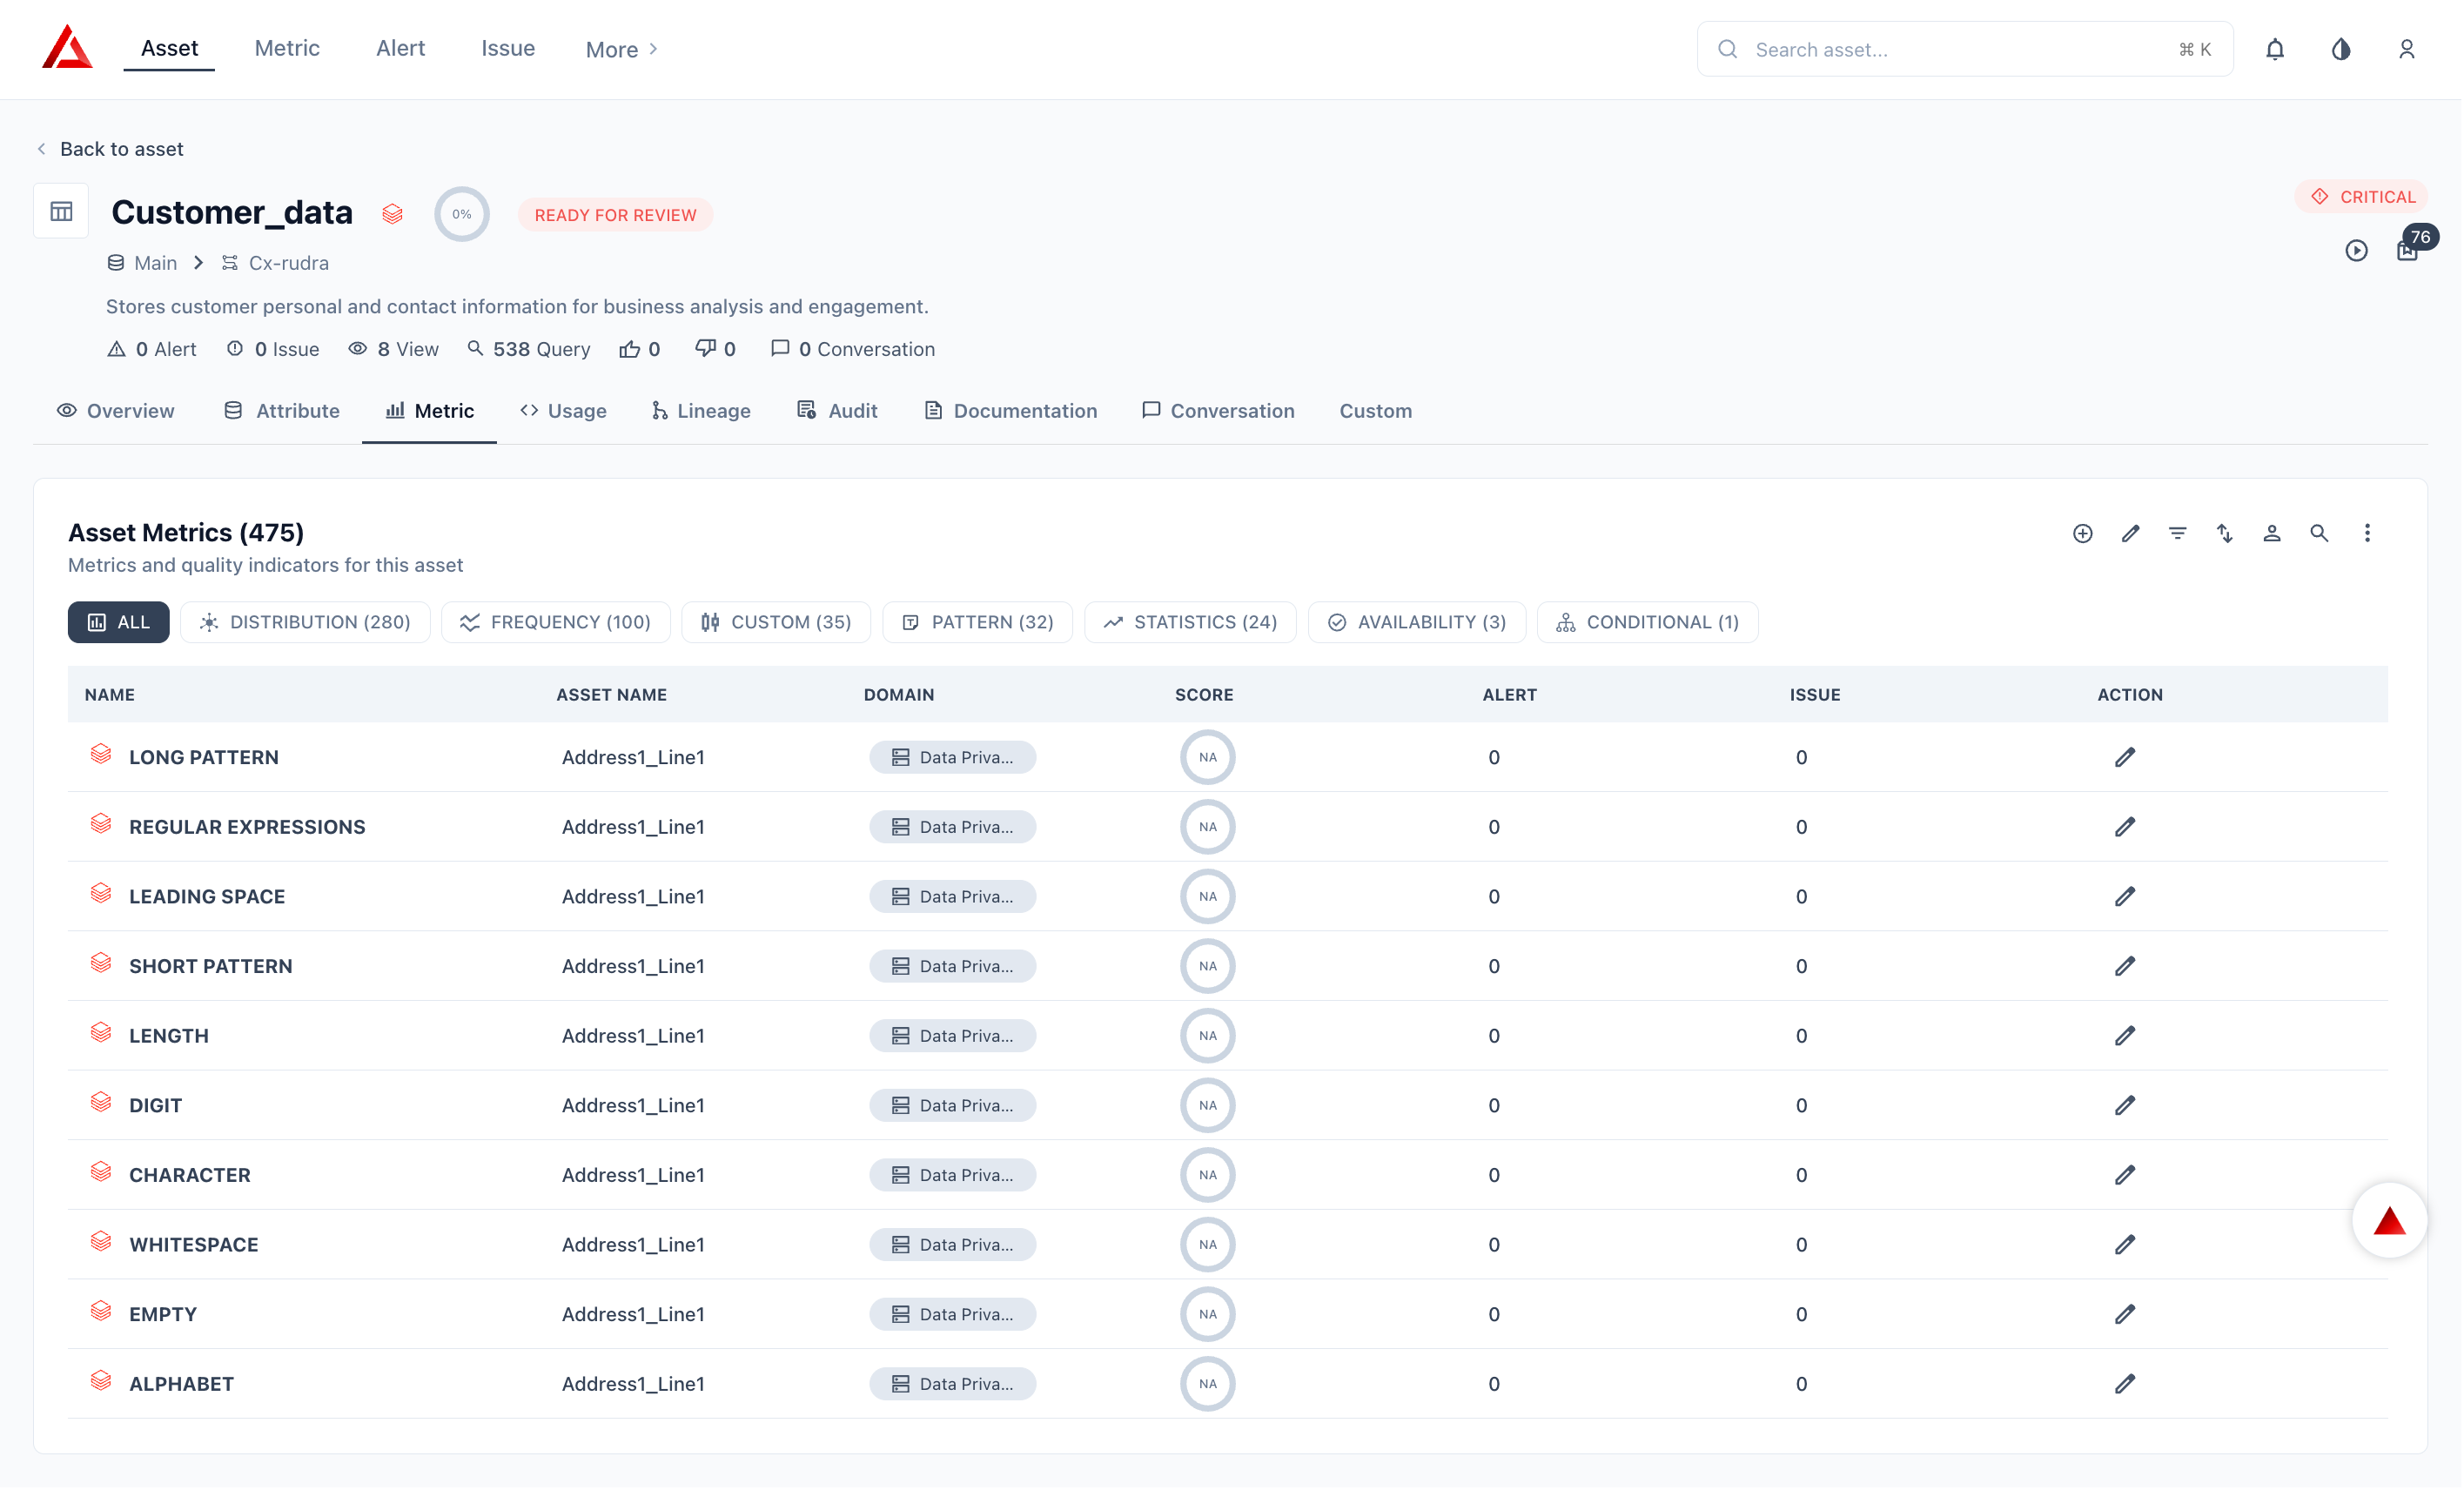2464x1490 pixels.
Task: Click the table icon beside Customer_data
Action: point(61,211)
